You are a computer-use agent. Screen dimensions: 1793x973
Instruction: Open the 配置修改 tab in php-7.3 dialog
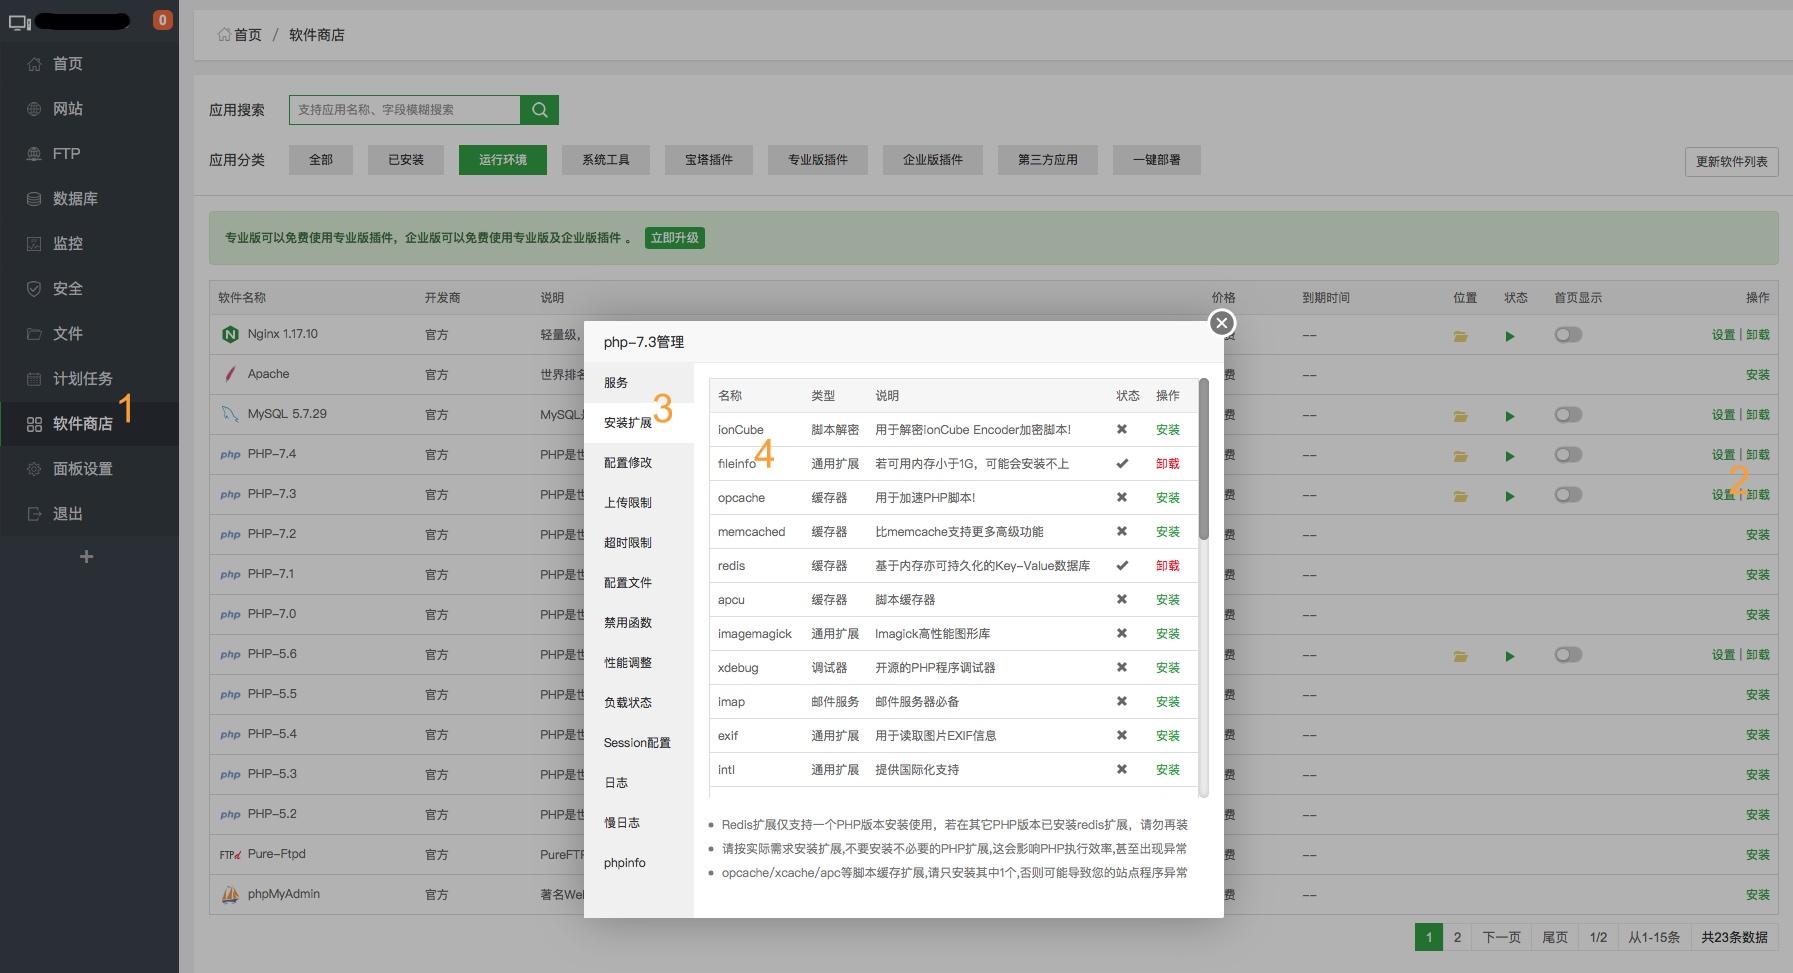pyautogui.click(x=639, y=463)
